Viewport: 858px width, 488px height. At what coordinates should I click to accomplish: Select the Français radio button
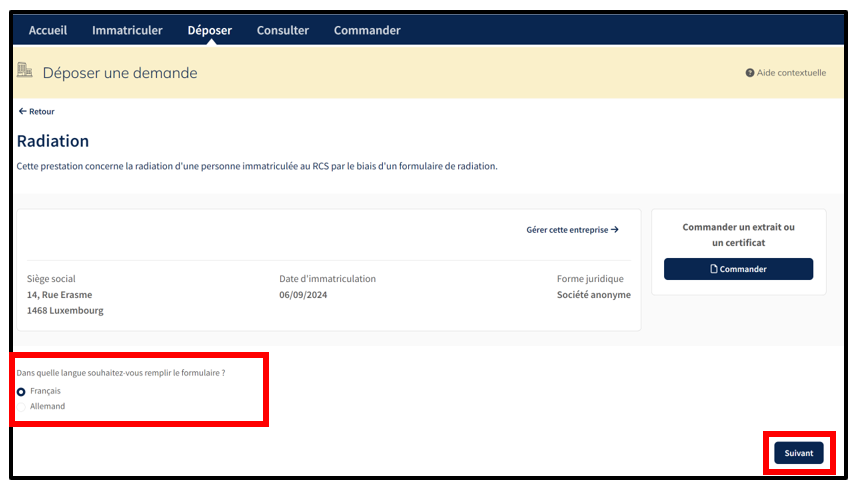pyautogui.click(x=21, y=391)
